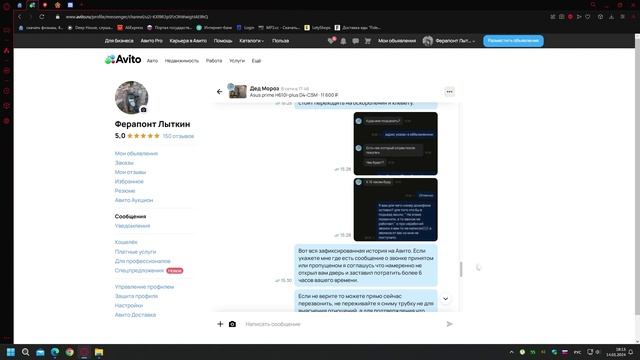
Task: Click the Разместить объявление button
Action: click(513, 41)
